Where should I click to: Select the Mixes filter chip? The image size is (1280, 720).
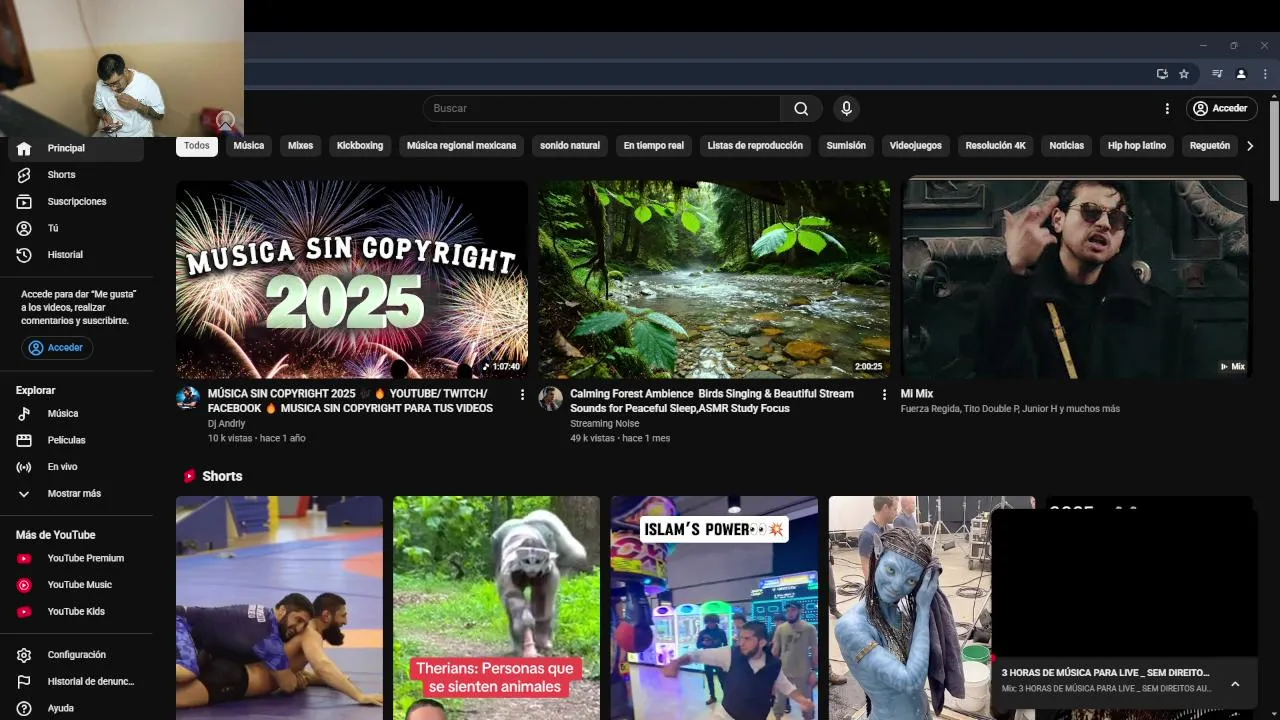(x=301, y=146)
